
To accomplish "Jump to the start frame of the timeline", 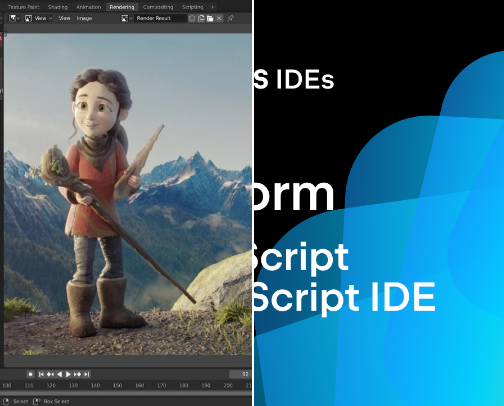I will tap(41, 374).
